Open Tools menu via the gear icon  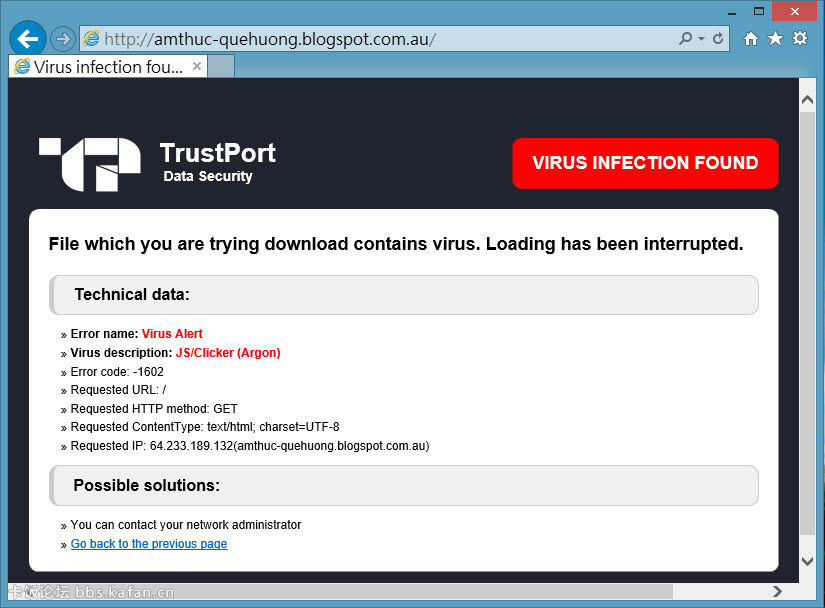[x=800, y=38]
